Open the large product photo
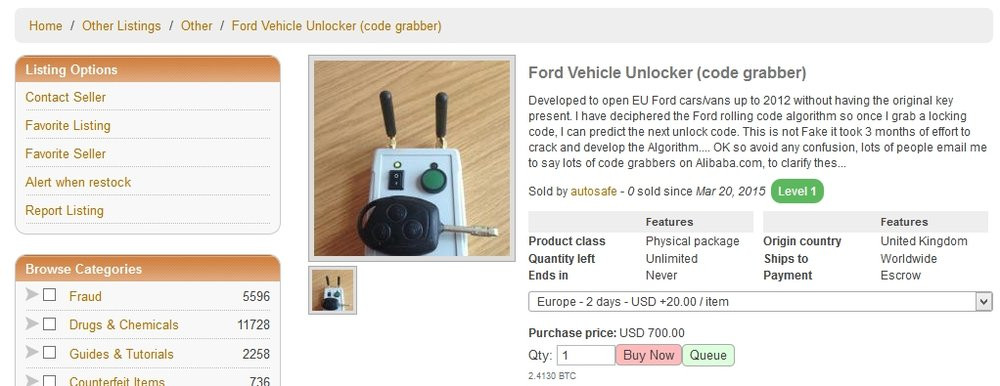The height and width of the screenshot is (386, 1000). [412, 158]
